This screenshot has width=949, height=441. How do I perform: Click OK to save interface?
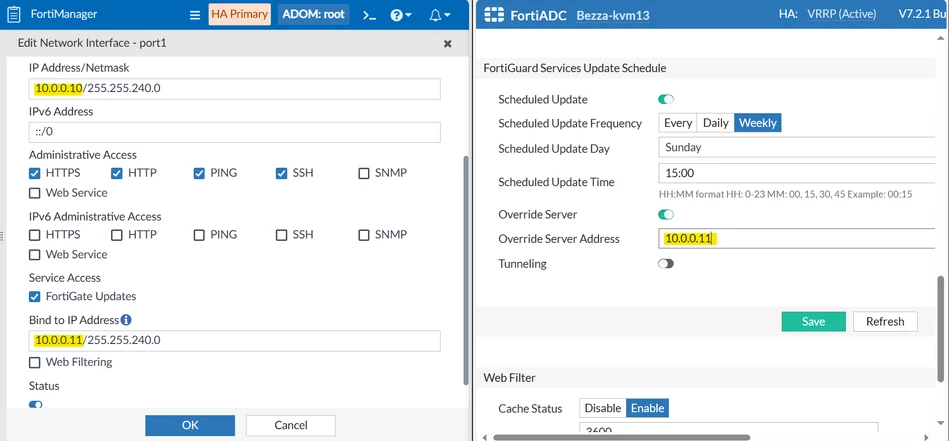tap(190, 425)
